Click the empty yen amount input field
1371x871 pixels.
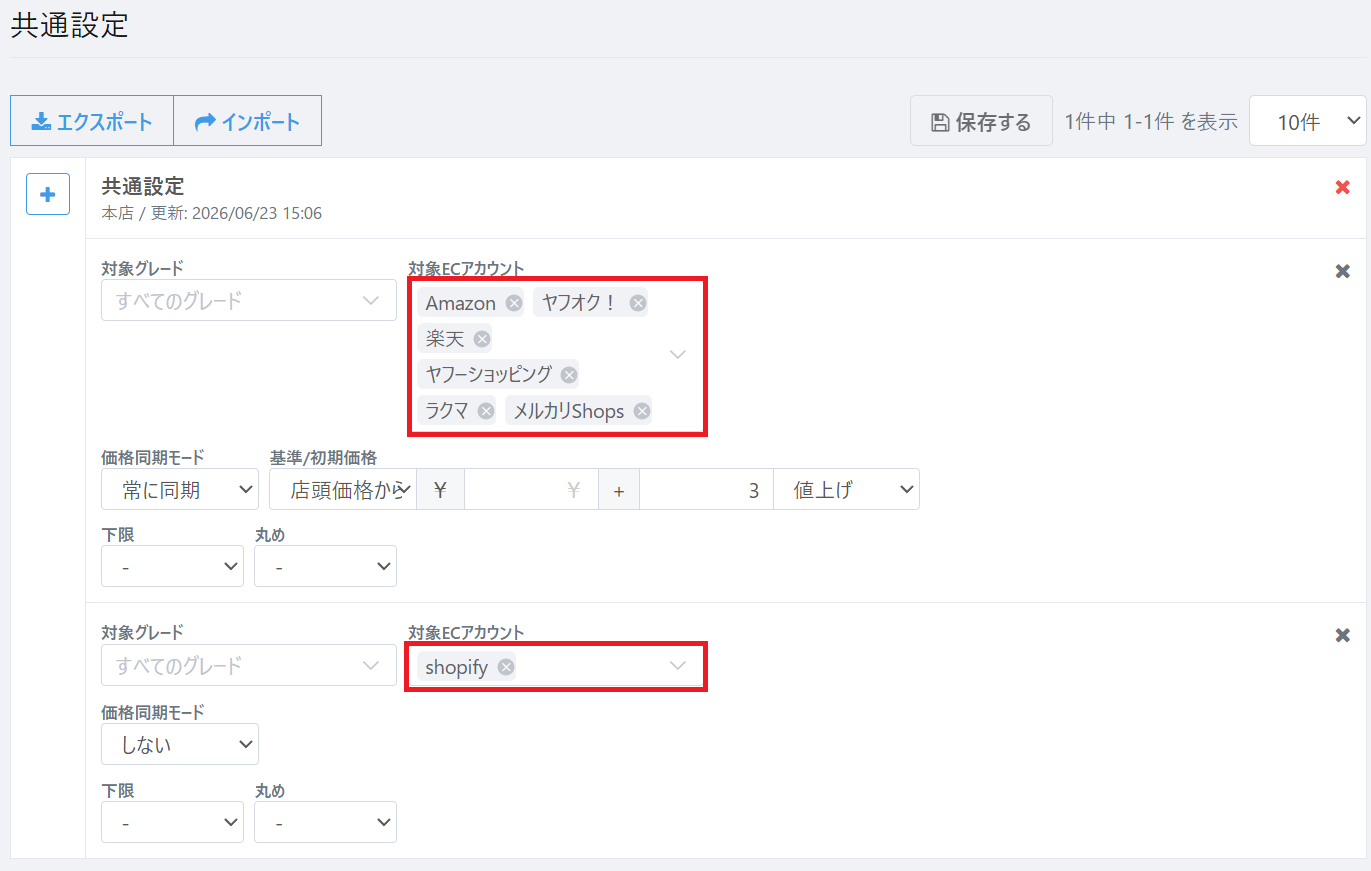tap(531, 489)
